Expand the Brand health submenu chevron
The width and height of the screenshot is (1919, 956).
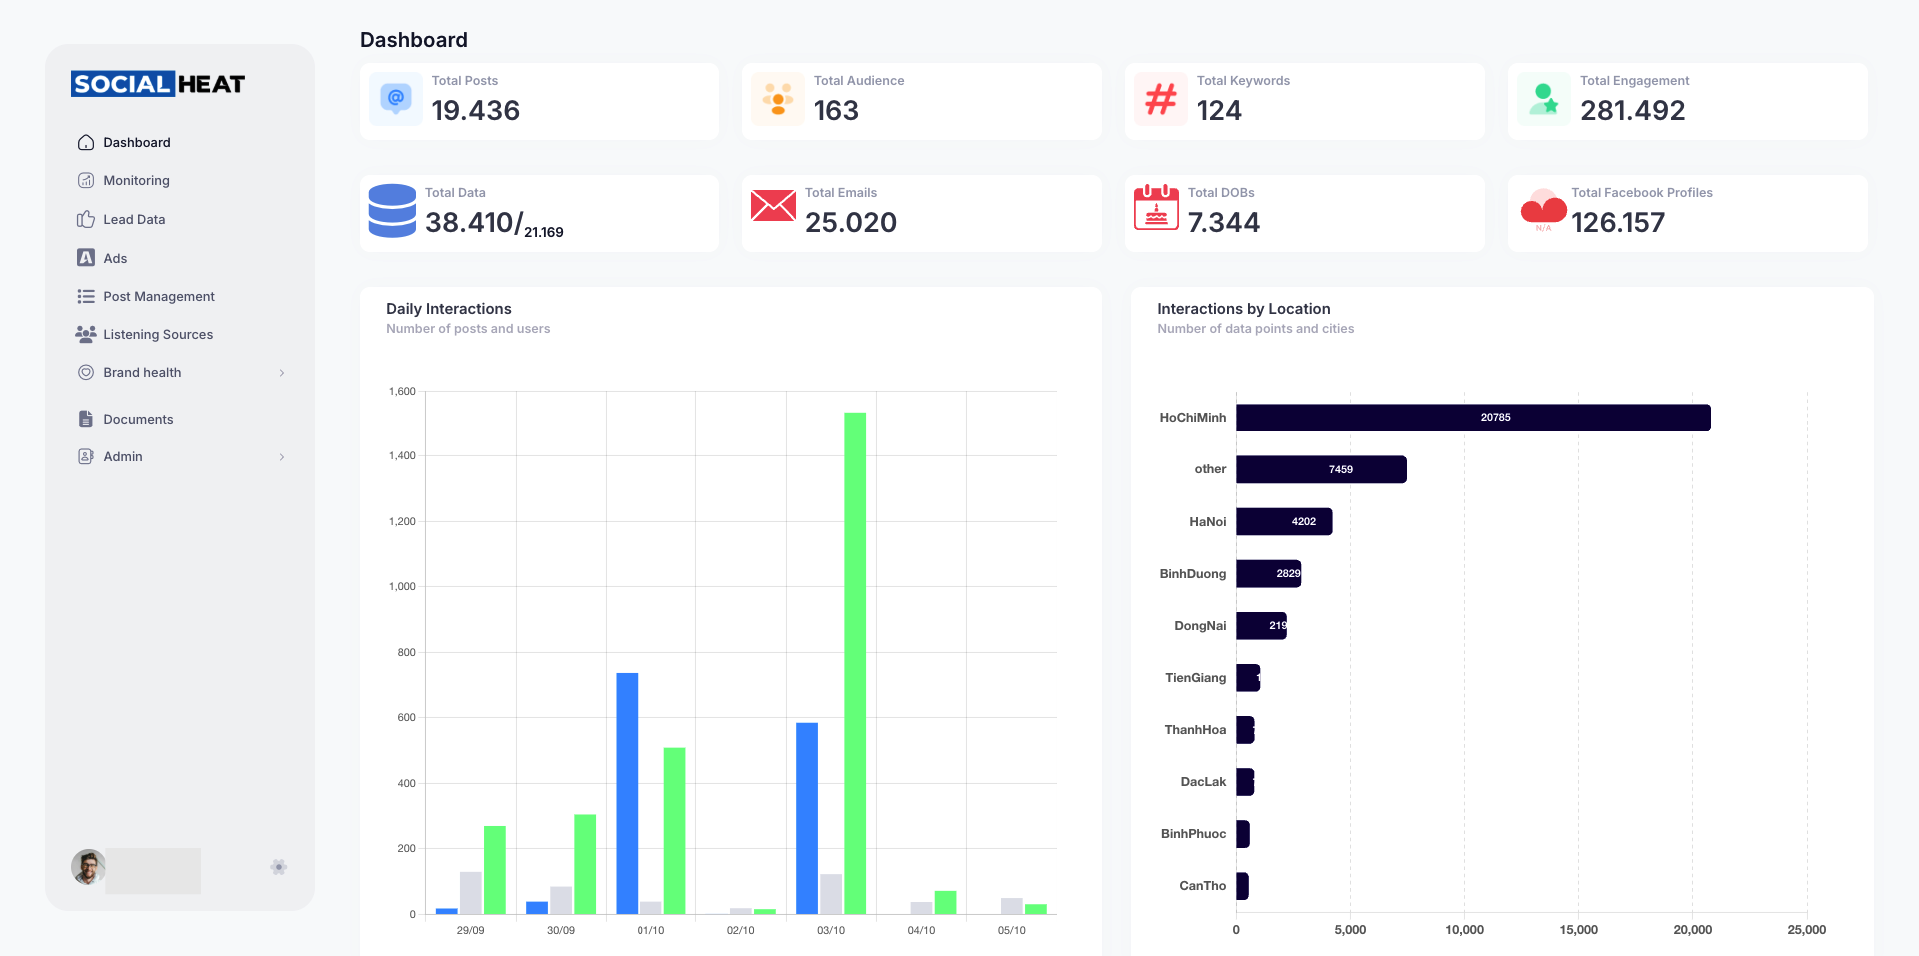[282, 373]
